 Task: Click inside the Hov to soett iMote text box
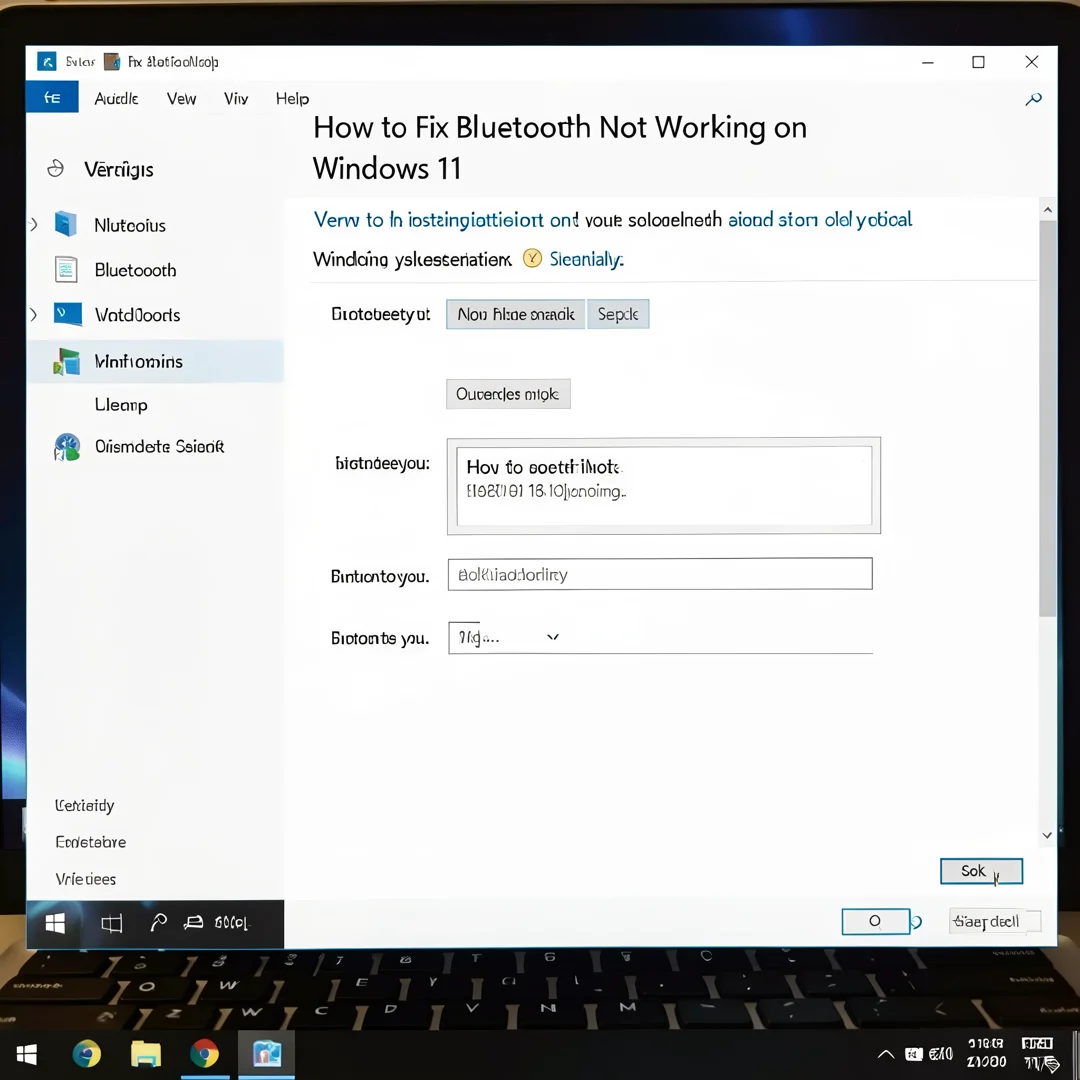[664, 486]
